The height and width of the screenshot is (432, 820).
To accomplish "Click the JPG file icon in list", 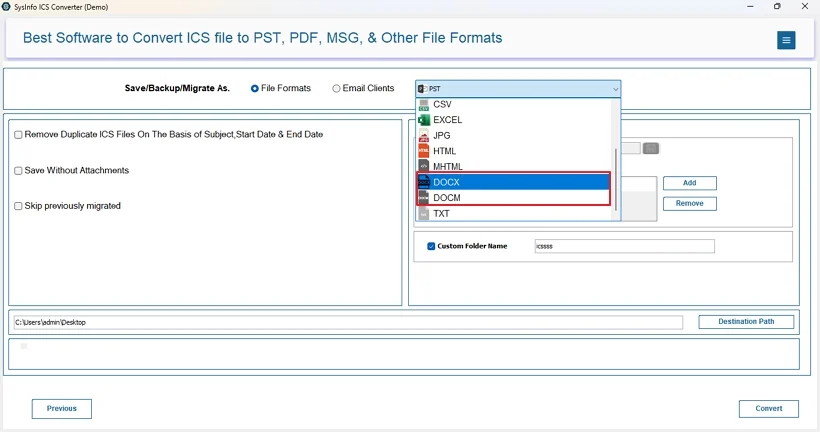I will (x=424, y=136).
